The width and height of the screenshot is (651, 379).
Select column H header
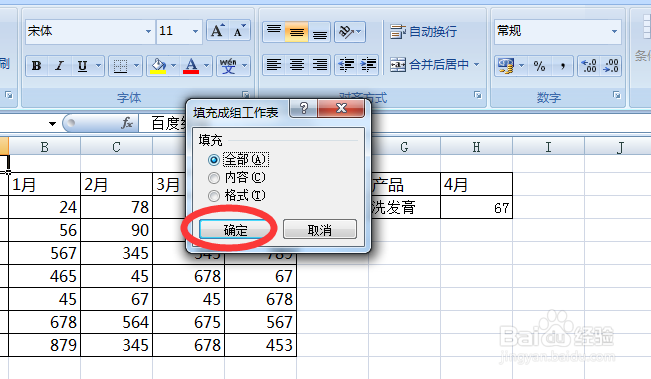[477, 147]
